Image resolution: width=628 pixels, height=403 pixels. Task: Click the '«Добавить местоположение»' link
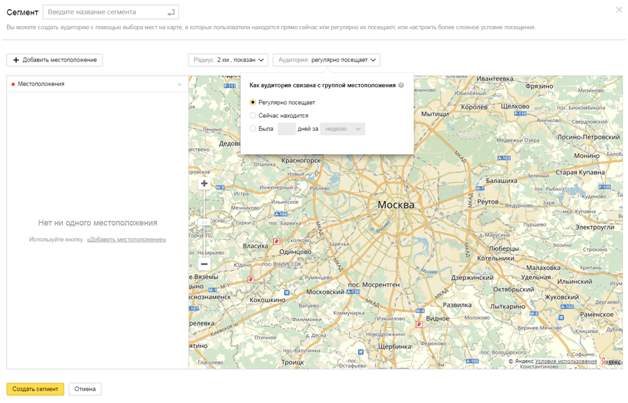[x=126, y=240]
